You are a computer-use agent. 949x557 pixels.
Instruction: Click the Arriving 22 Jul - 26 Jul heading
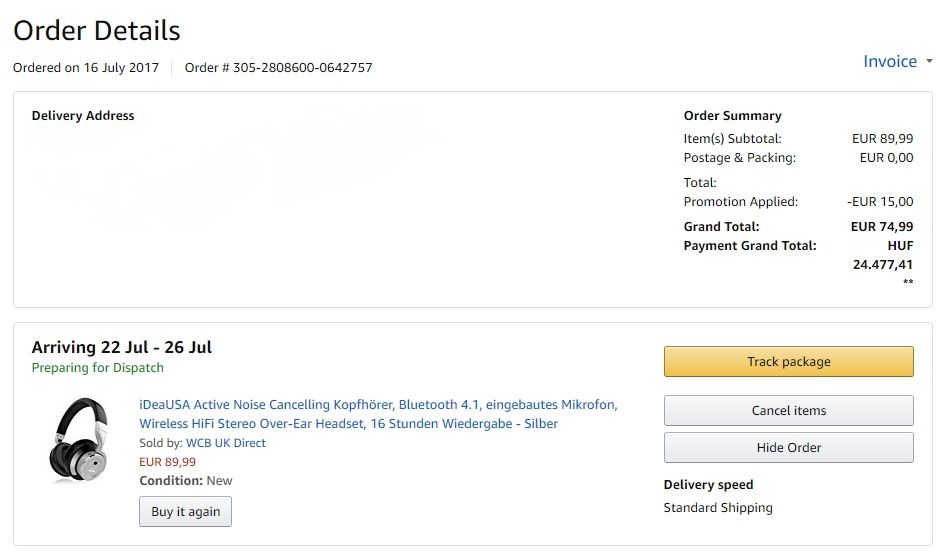122,348
